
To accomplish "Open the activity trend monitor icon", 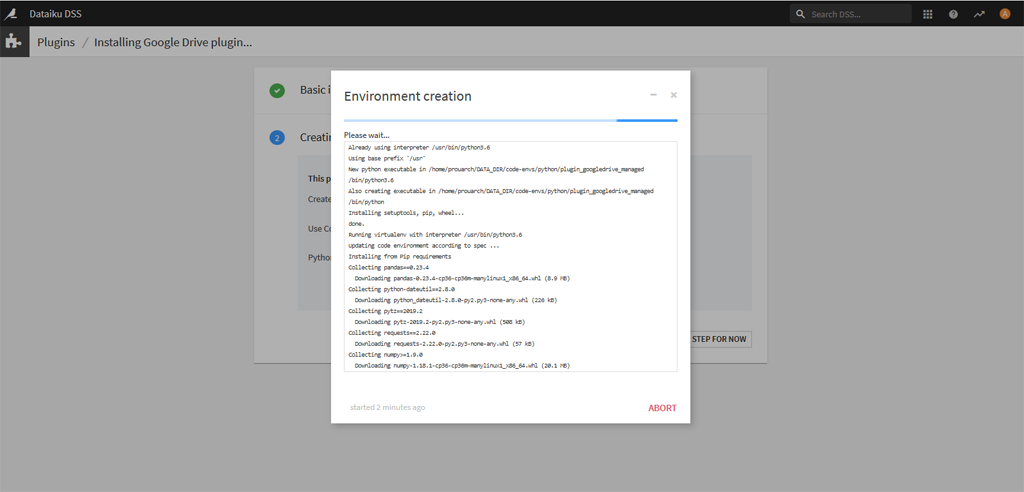I will click(x=979, y=14).
